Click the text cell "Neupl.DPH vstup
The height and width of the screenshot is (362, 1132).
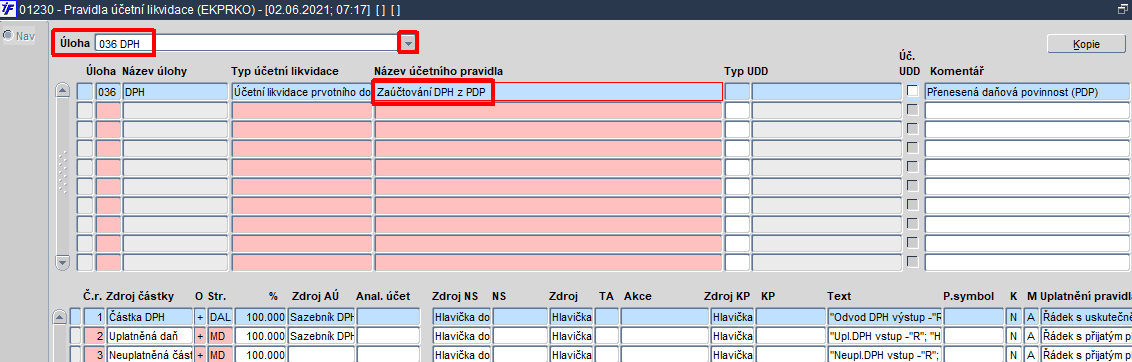click(885, 355)
